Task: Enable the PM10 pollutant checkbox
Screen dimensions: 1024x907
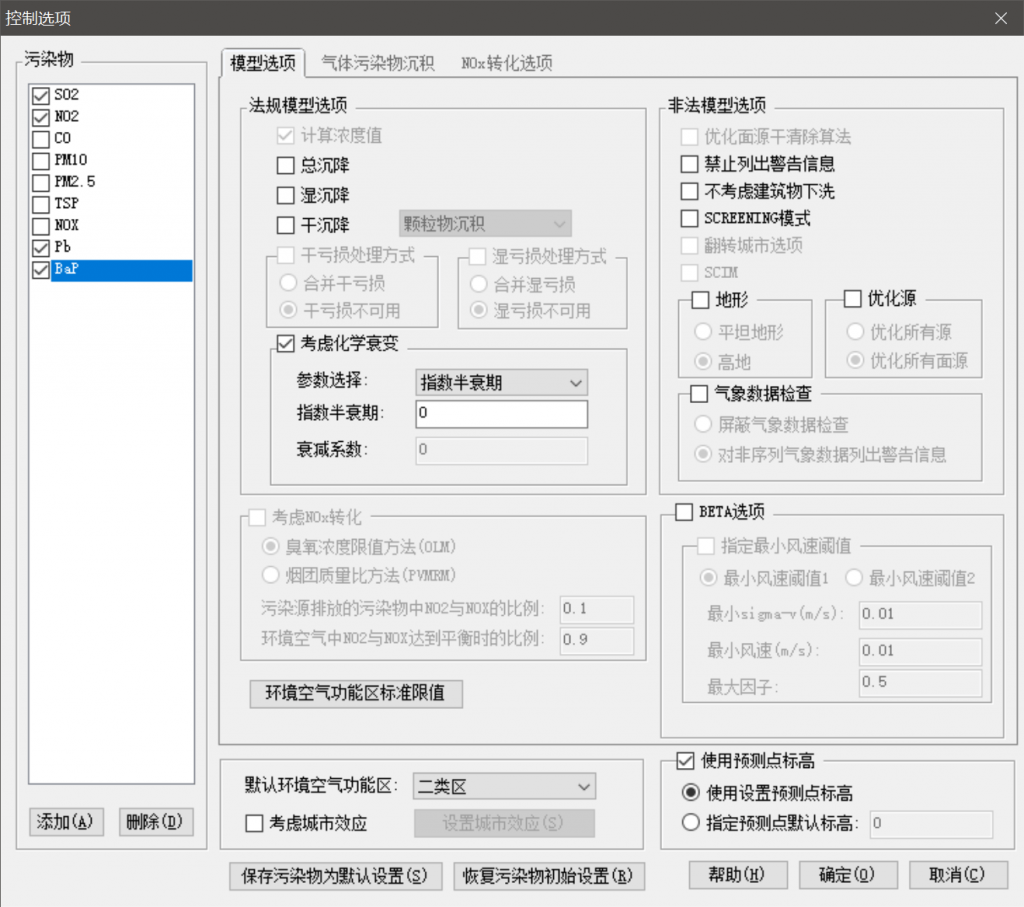Action: tap(40, 161)
